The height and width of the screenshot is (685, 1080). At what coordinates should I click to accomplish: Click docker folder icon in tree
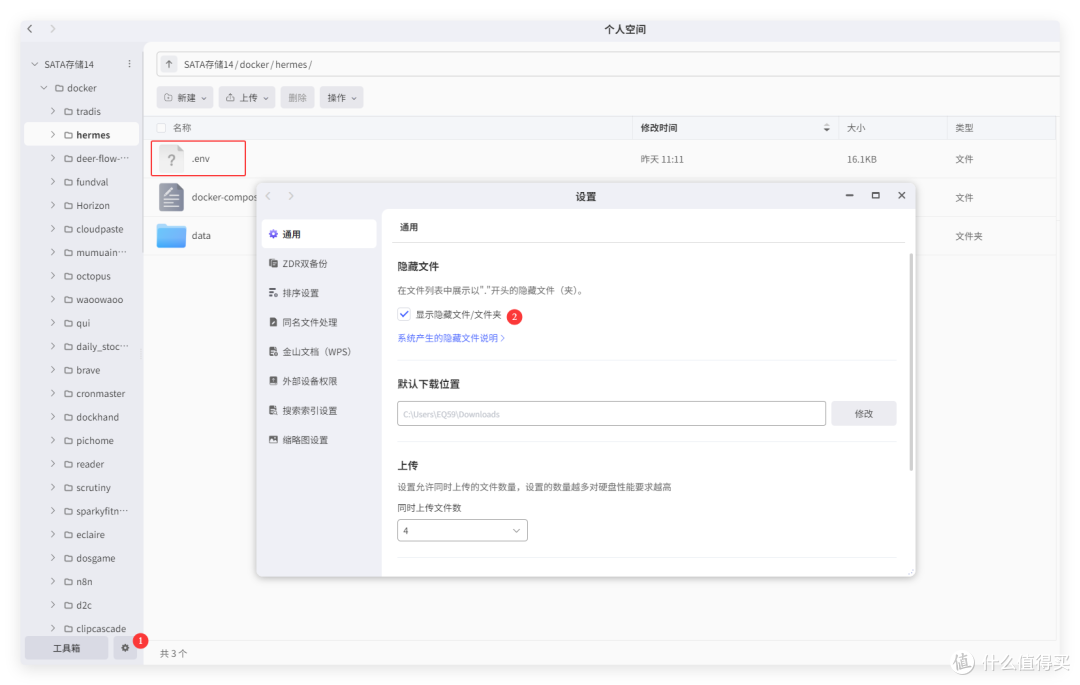59,88
